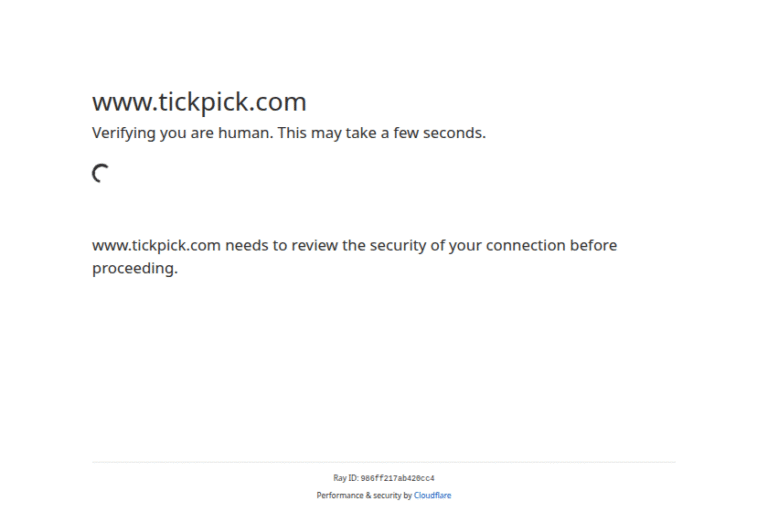Click the large www.tickpick.com heading

pyautogui.click(x=199, y=102)
